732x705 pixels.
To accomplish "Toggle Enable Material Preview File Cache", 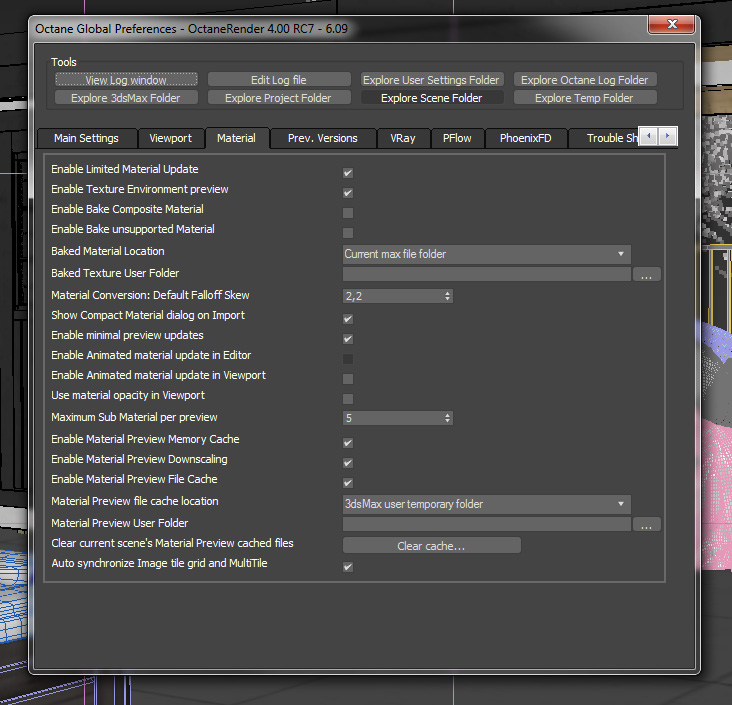I will pyautogui.click(x=348, y=483).
